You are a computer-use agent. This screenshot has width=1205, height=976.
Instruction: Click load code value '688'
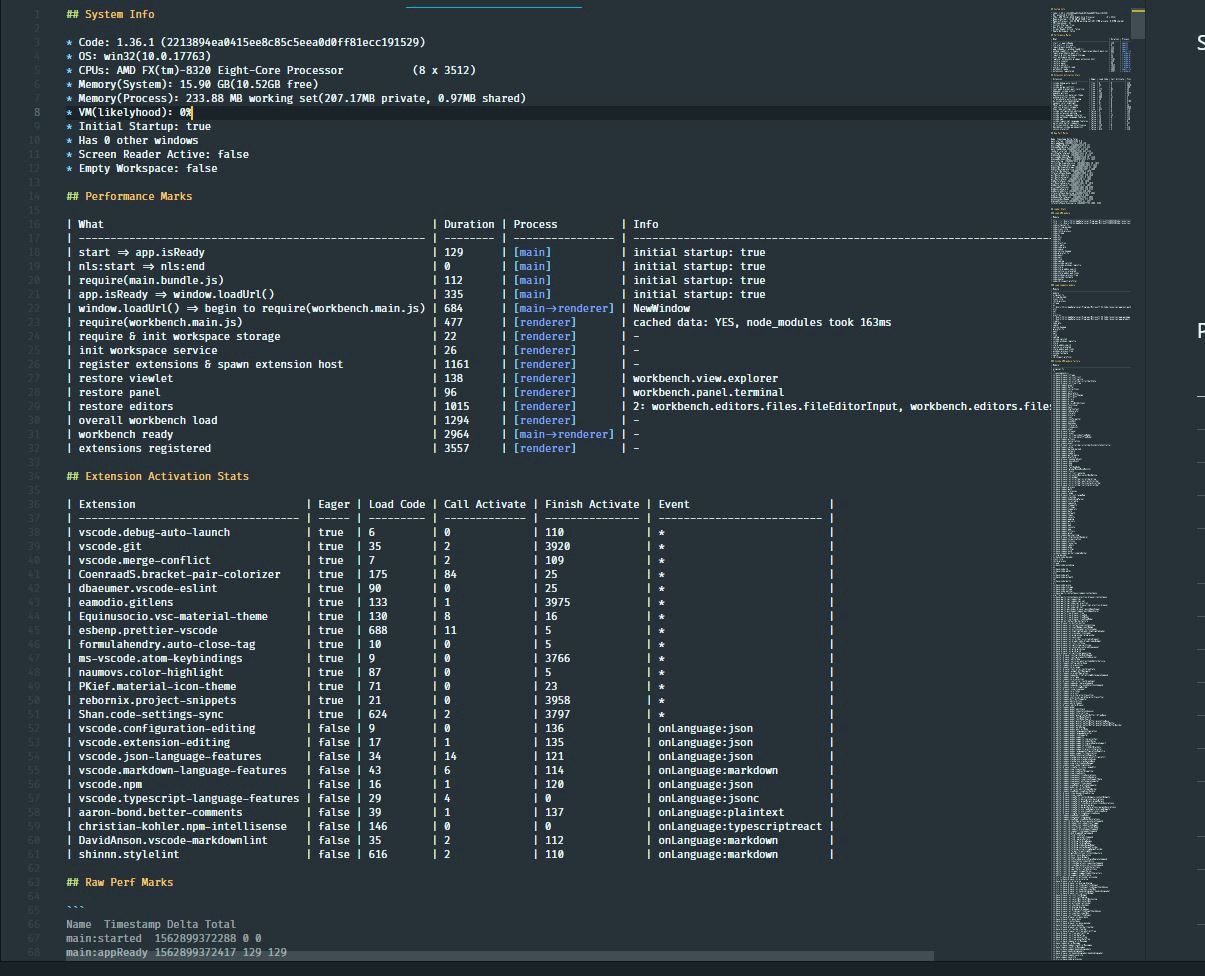378,630
